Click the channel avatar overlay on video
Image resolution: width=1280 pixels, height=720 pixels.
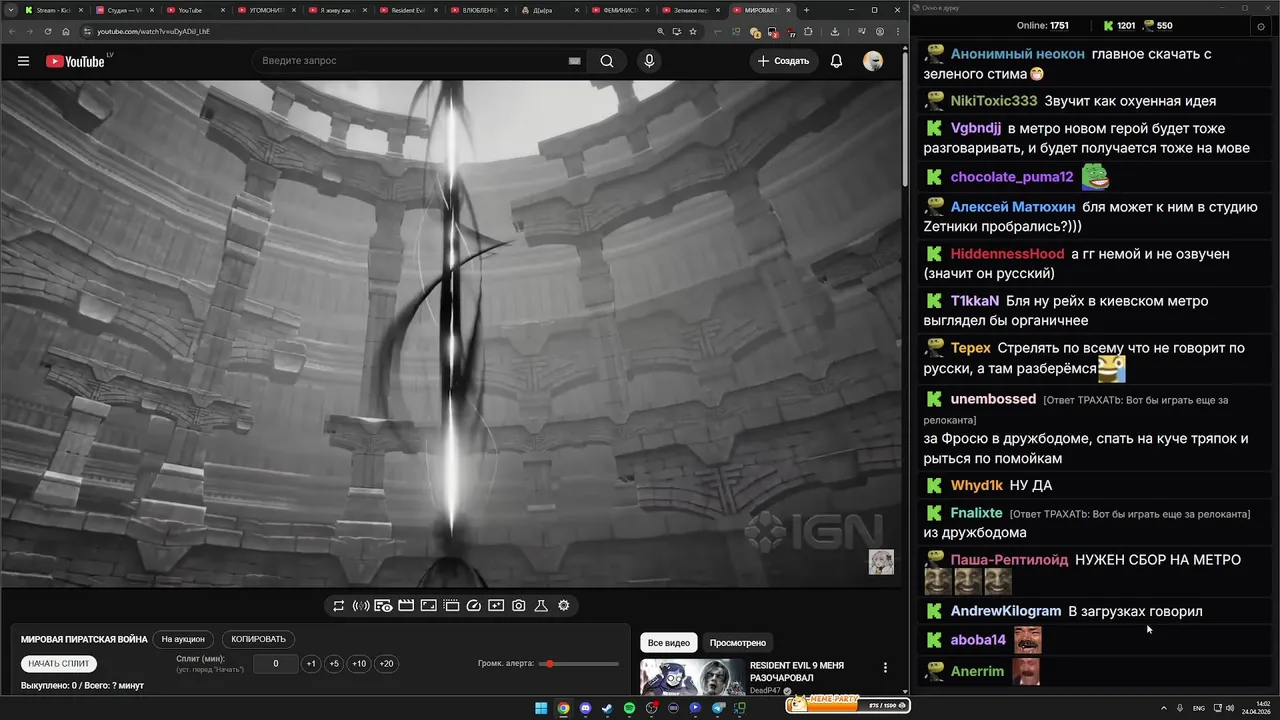tap(881, 562)
